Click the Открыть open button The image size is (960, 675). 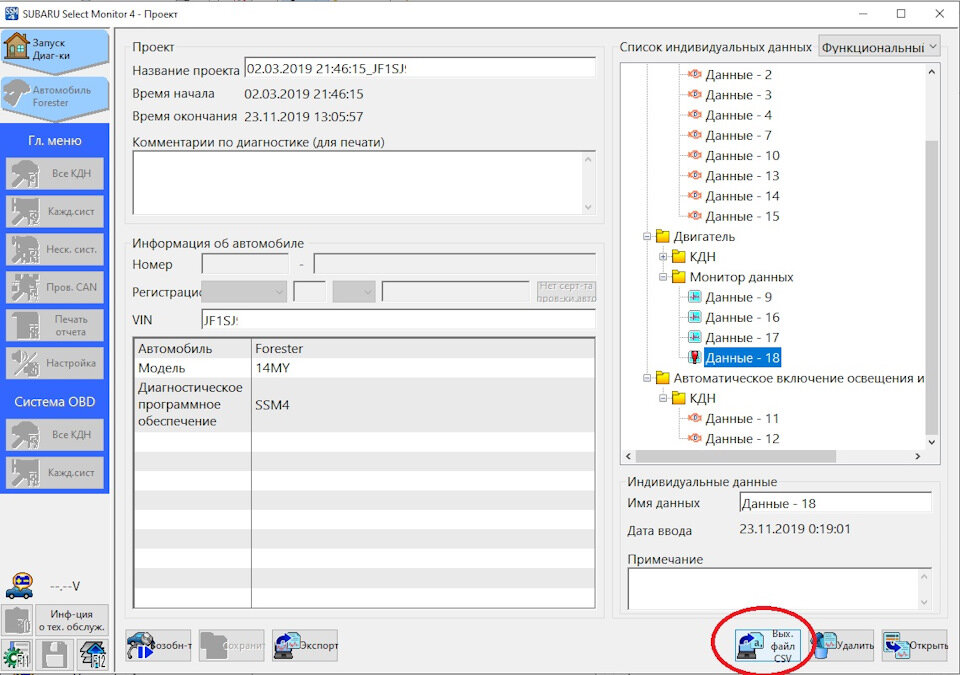pos(915,646)
